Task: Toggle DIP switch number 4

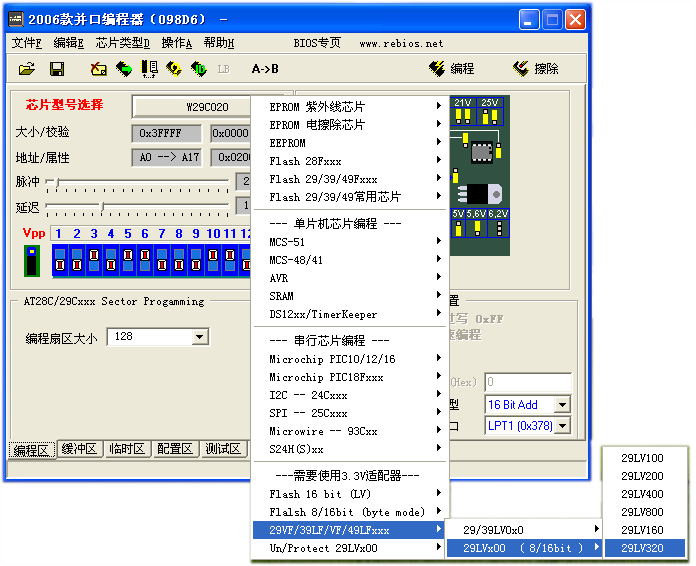Action: (111, 260)
